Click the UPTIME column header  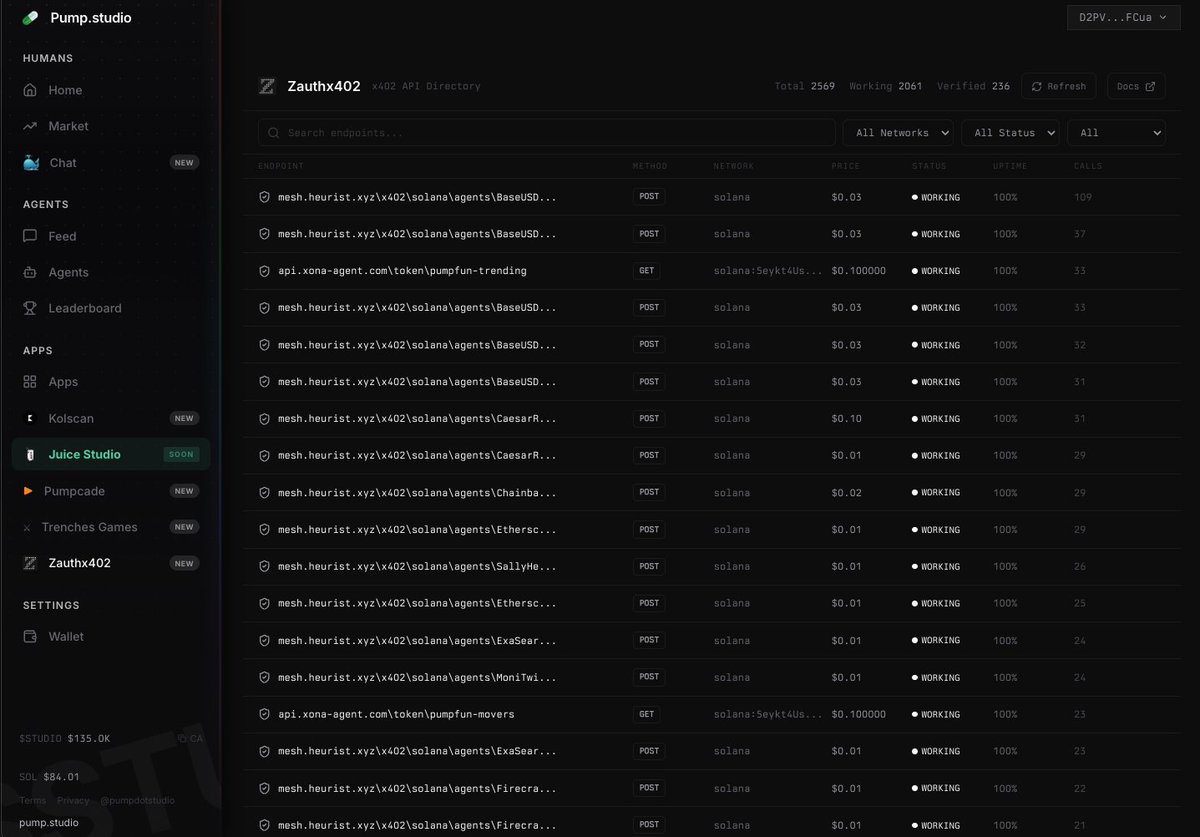tap(1010, 166)
